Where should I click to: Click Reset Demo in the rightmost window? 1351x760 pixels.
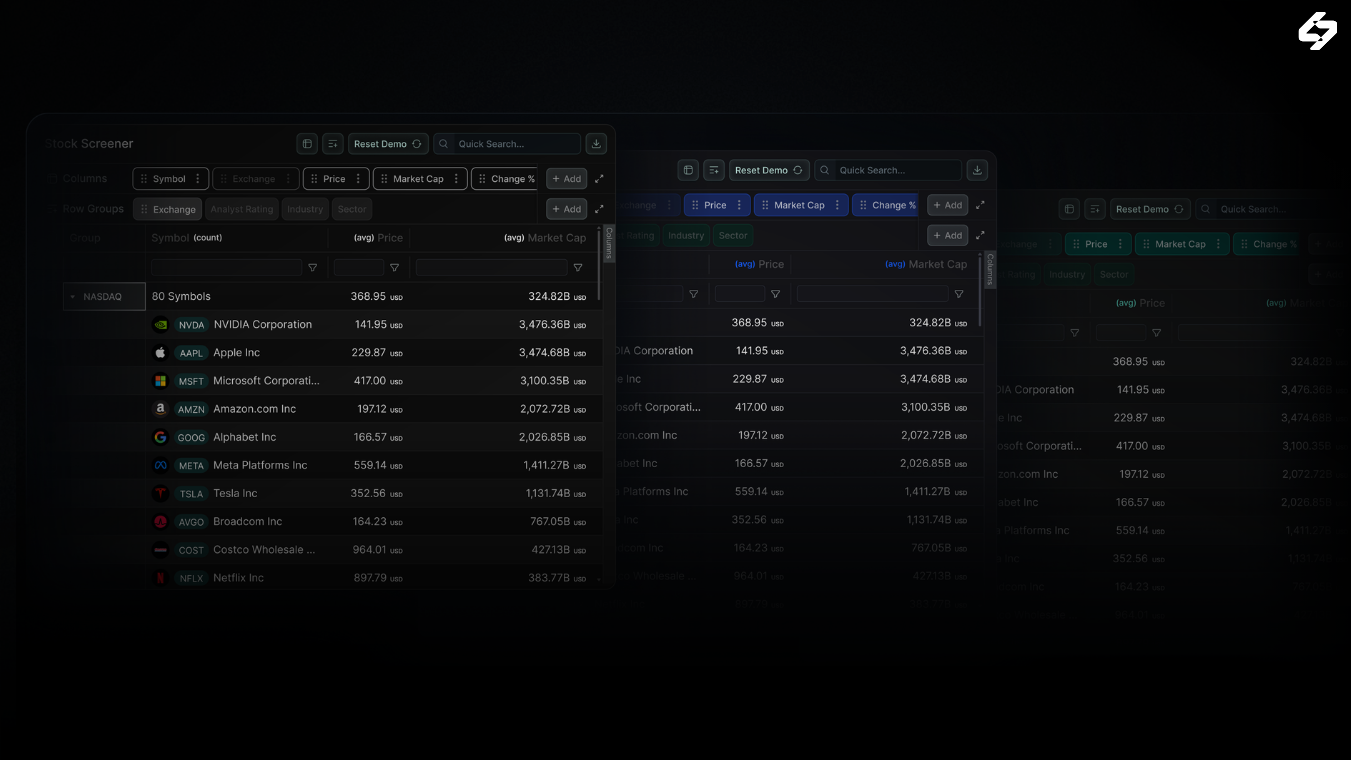click(x=1150, y=209)
